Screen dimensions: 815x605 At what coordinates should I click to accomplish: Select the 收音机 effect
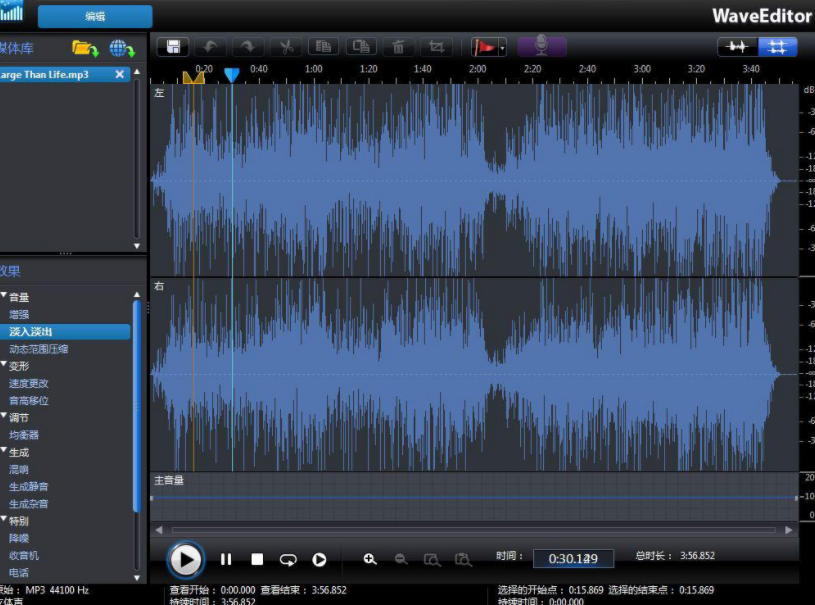[x=24, y=555]
